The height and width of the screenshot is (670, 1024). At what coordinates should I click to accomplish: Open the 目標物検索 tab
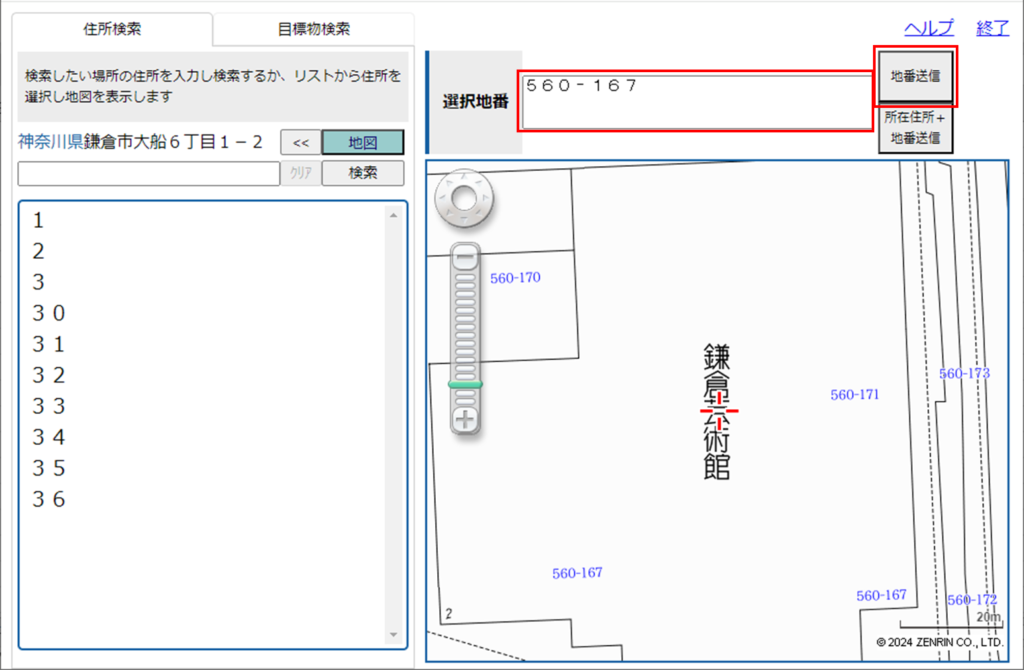point(314,29)
